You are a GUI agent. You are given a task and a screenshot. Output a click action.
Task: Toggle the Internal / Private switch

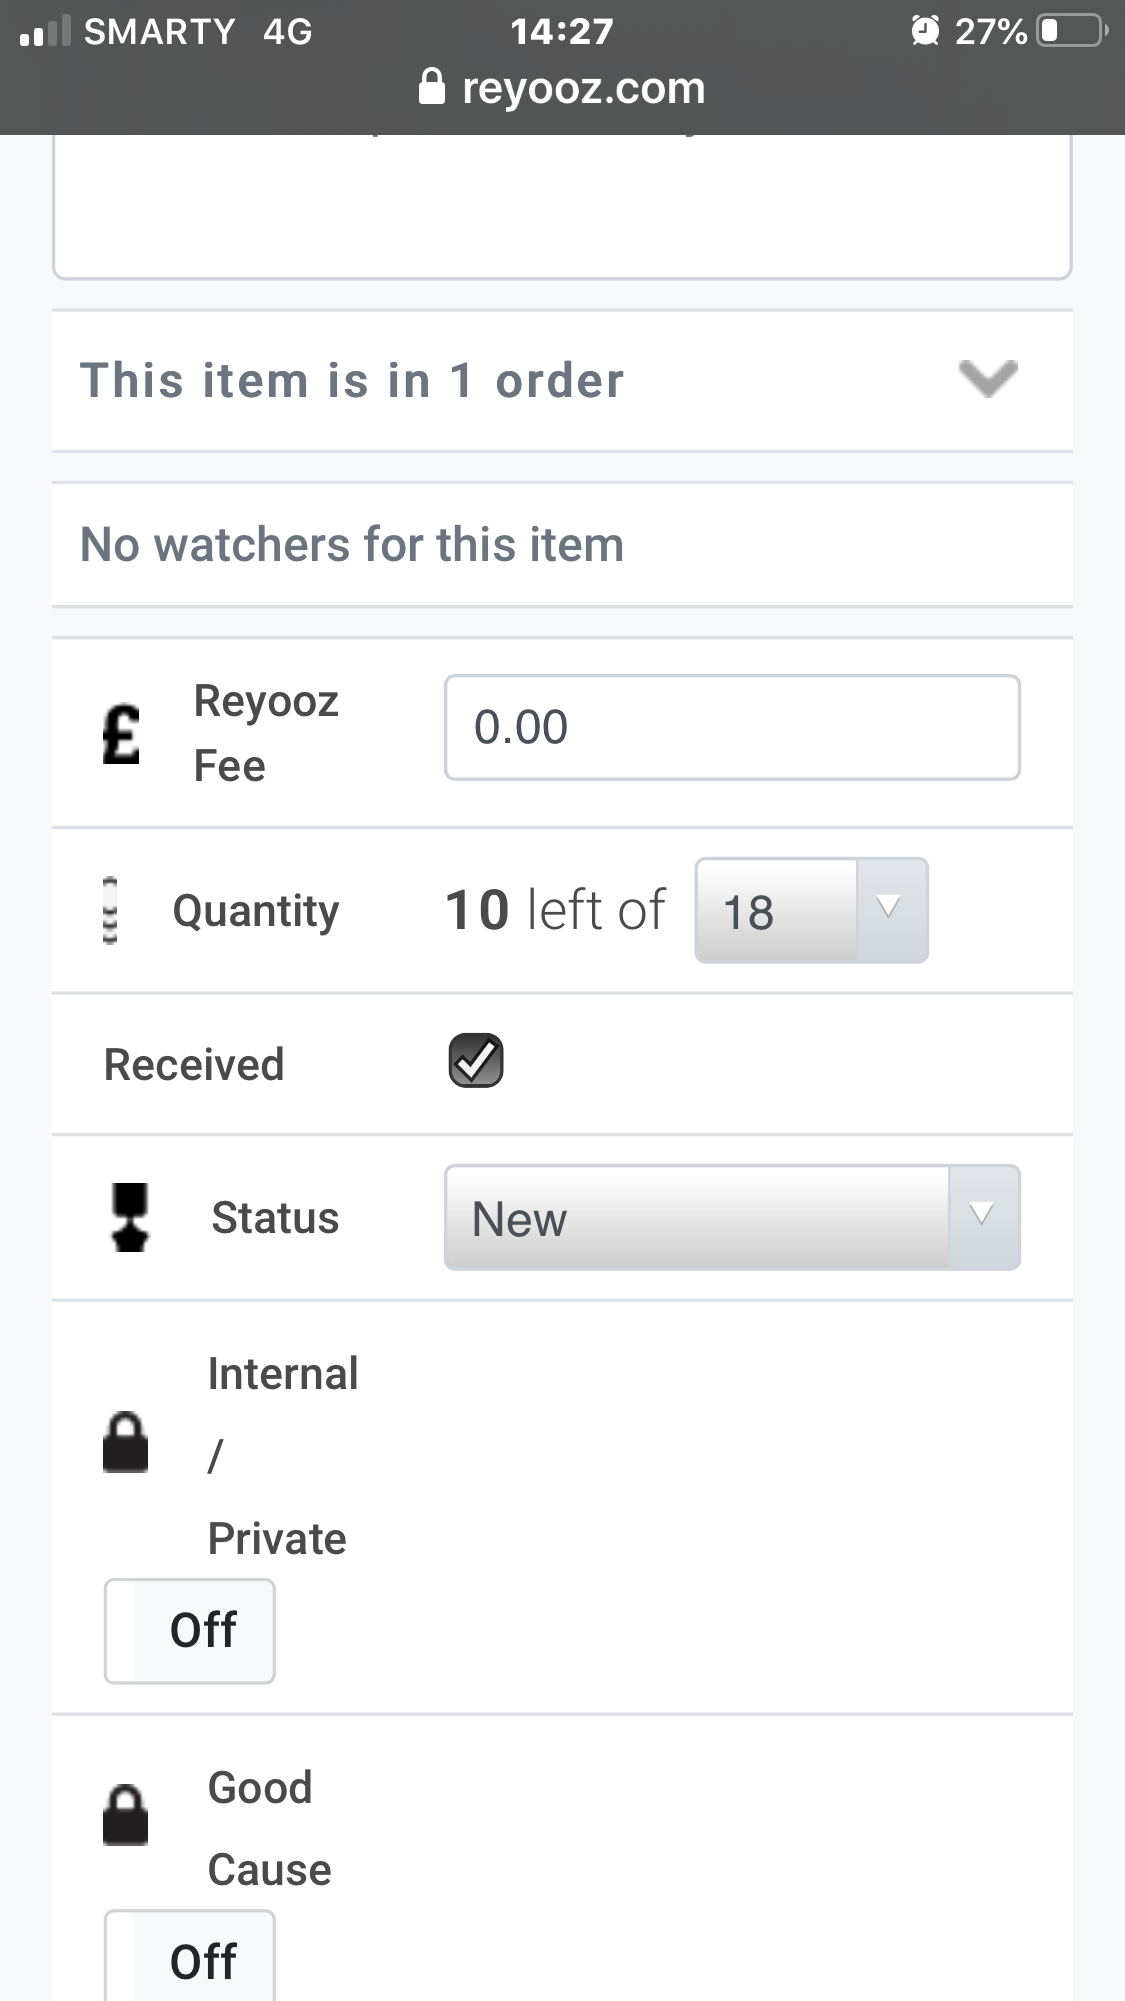pos(190,1631)
